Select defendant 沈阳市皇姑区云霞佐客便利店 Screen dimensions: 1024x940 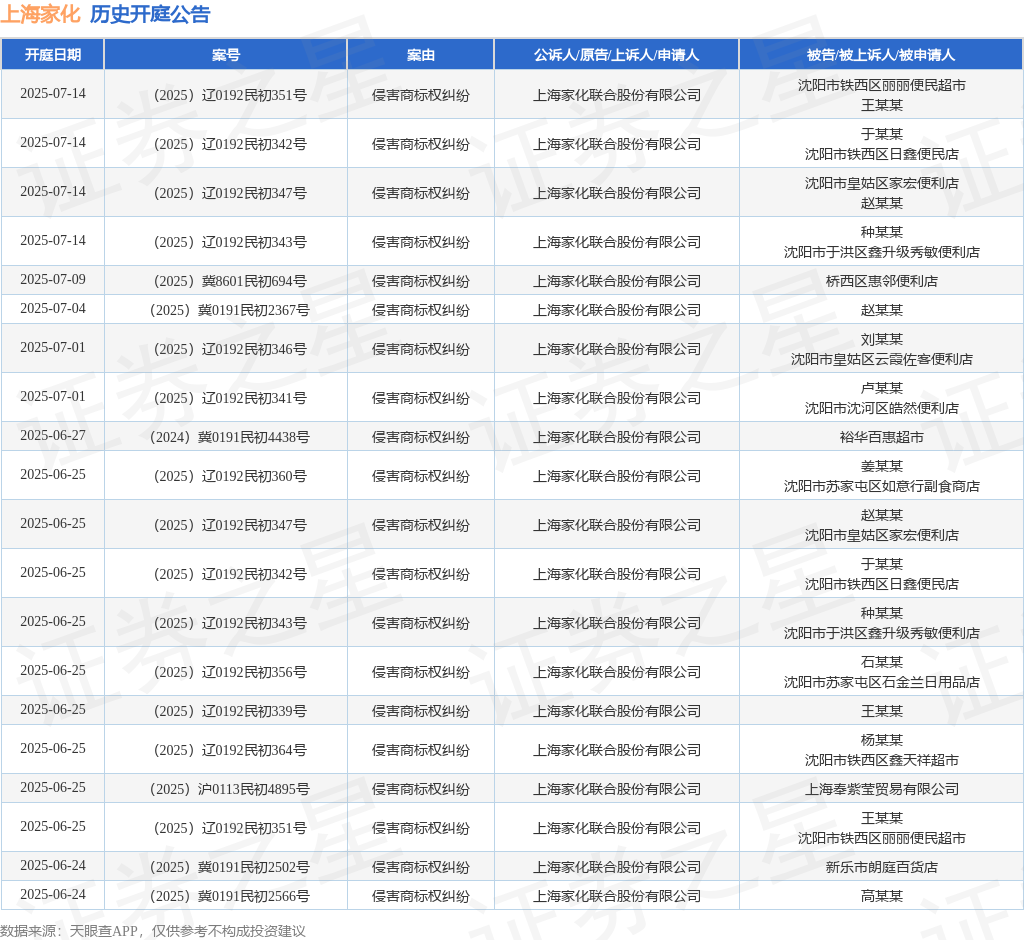[881, 359]
